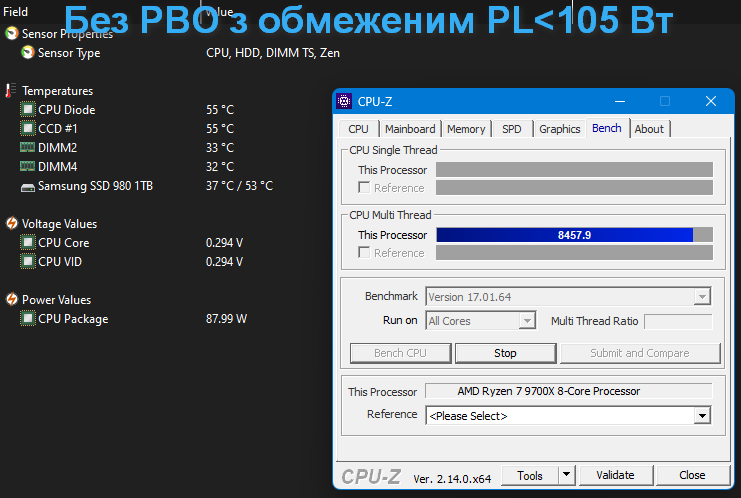Click the Bench CPU button
This screenshot has width=741, height=498.
pyautogui.click(x=400, y=353)
